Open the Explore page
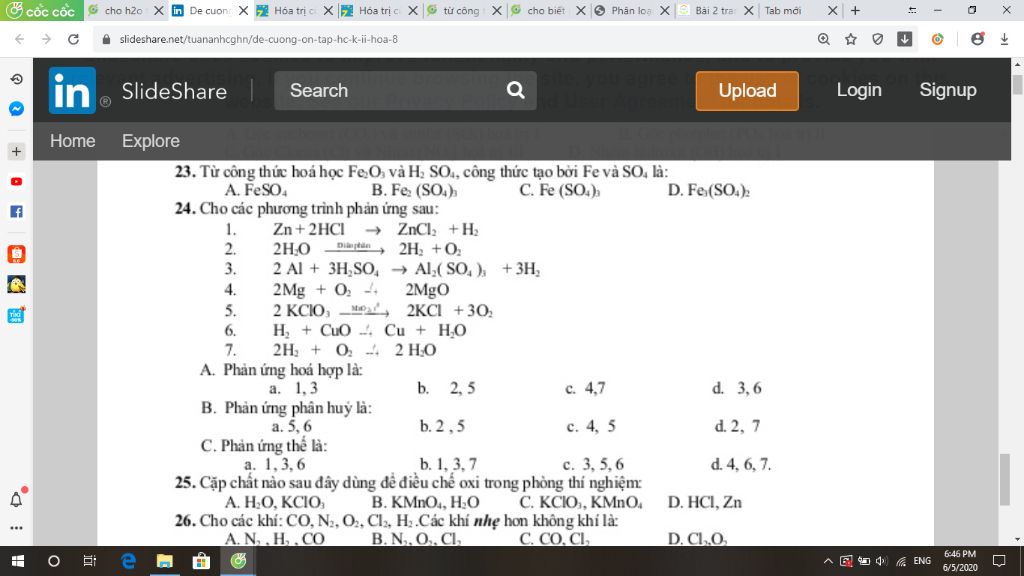The width and height of the screenshot is (1024, 576). tap(151, 141)
